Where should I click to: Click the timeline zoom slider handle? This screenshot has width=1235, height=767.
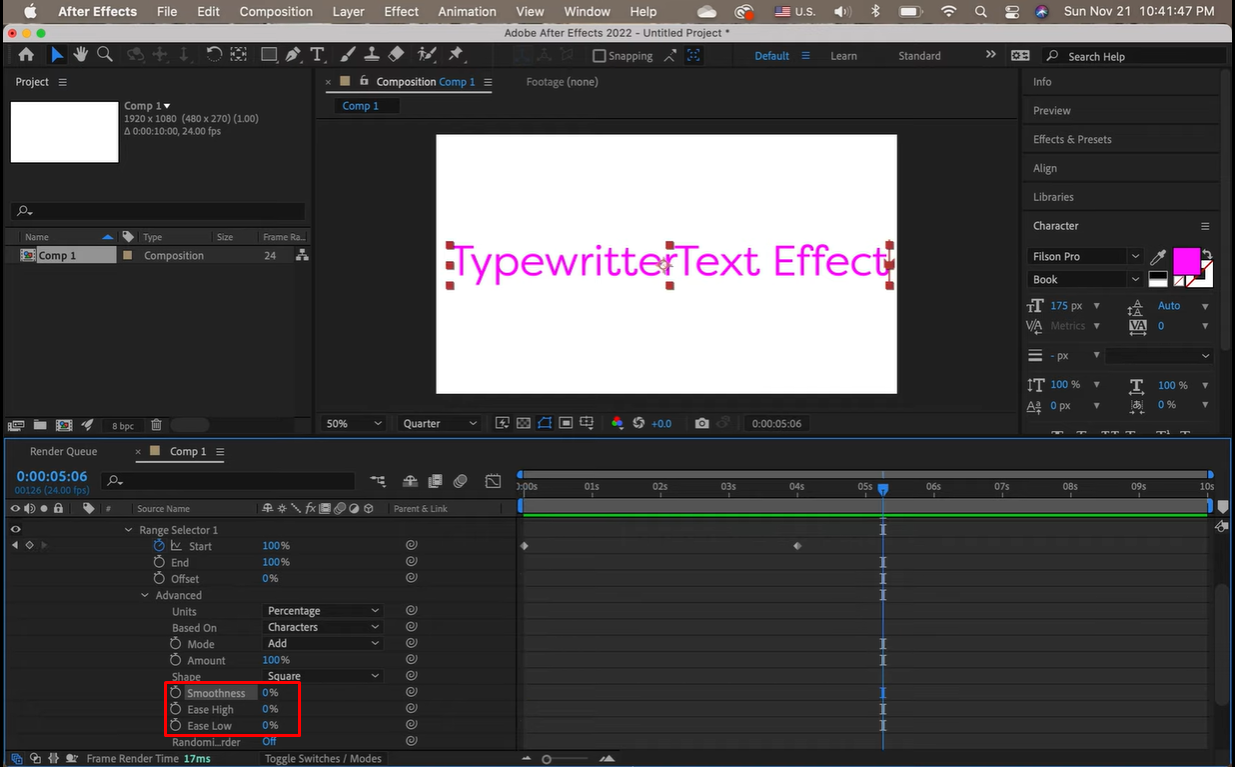tap(546, 759)
